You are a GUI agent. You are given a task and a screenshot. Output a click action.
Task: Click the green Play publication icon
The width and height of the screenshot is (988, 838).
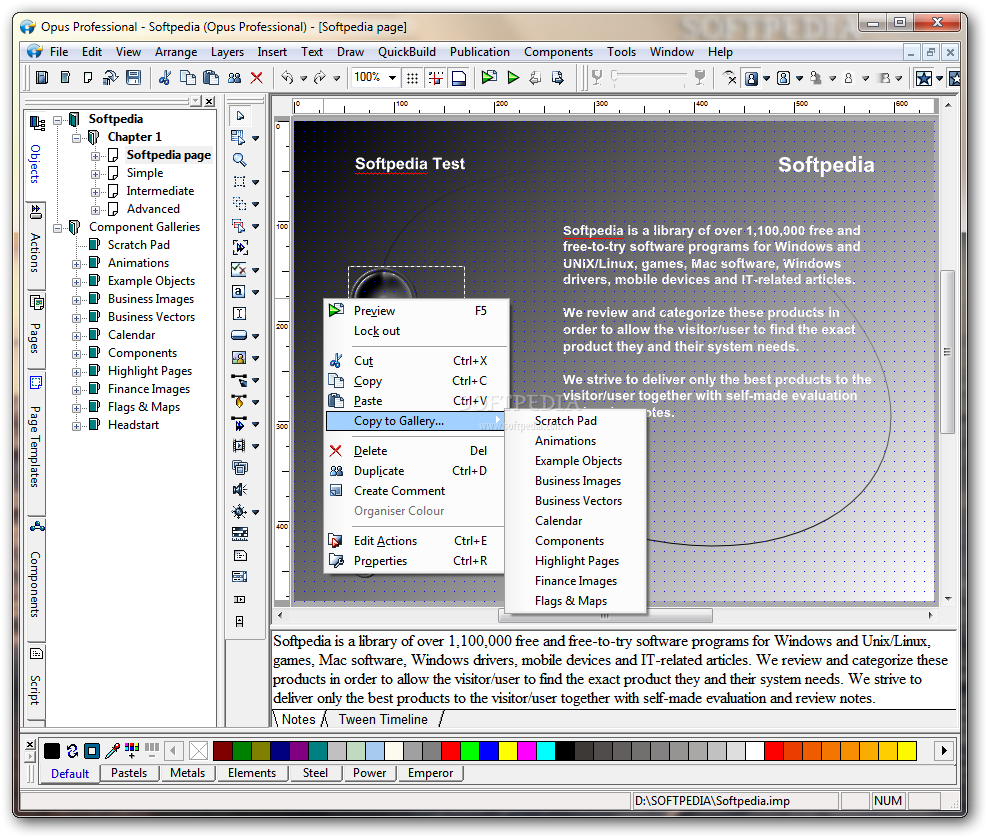point(513,77)
